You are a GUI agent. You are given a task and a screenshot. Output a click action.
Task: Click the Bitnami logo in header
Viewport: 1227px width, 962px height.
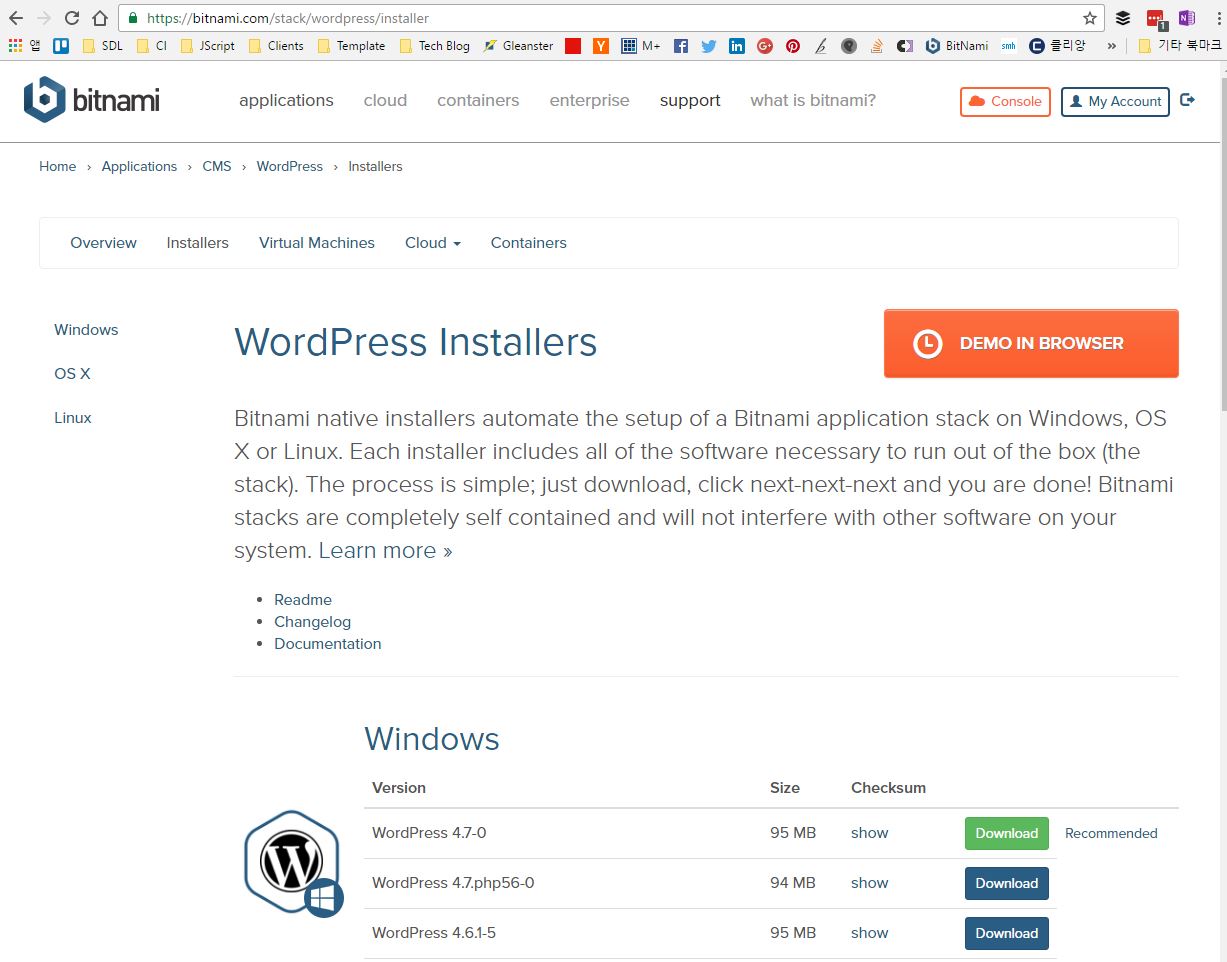[92, 100]
